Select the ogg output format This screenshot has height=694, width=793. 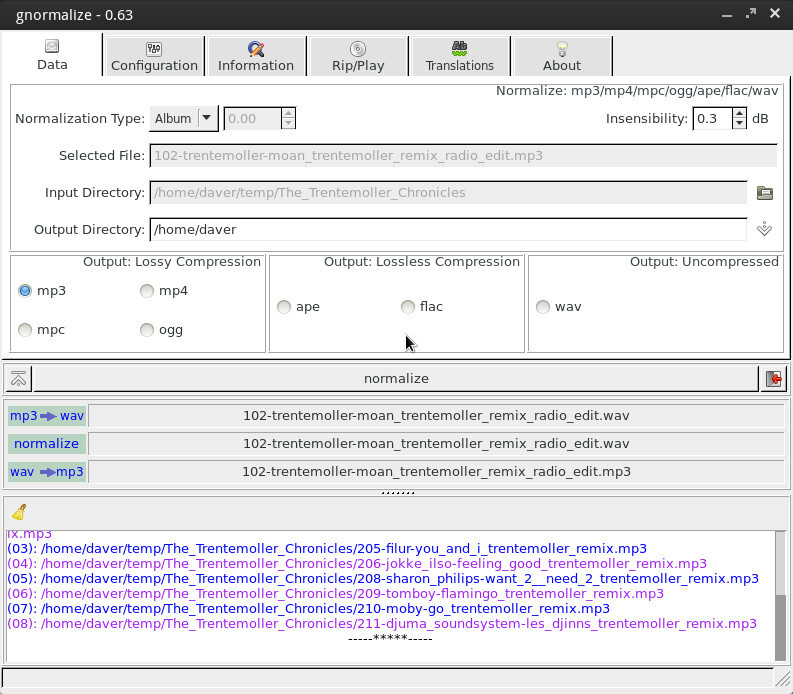(147, 330)
